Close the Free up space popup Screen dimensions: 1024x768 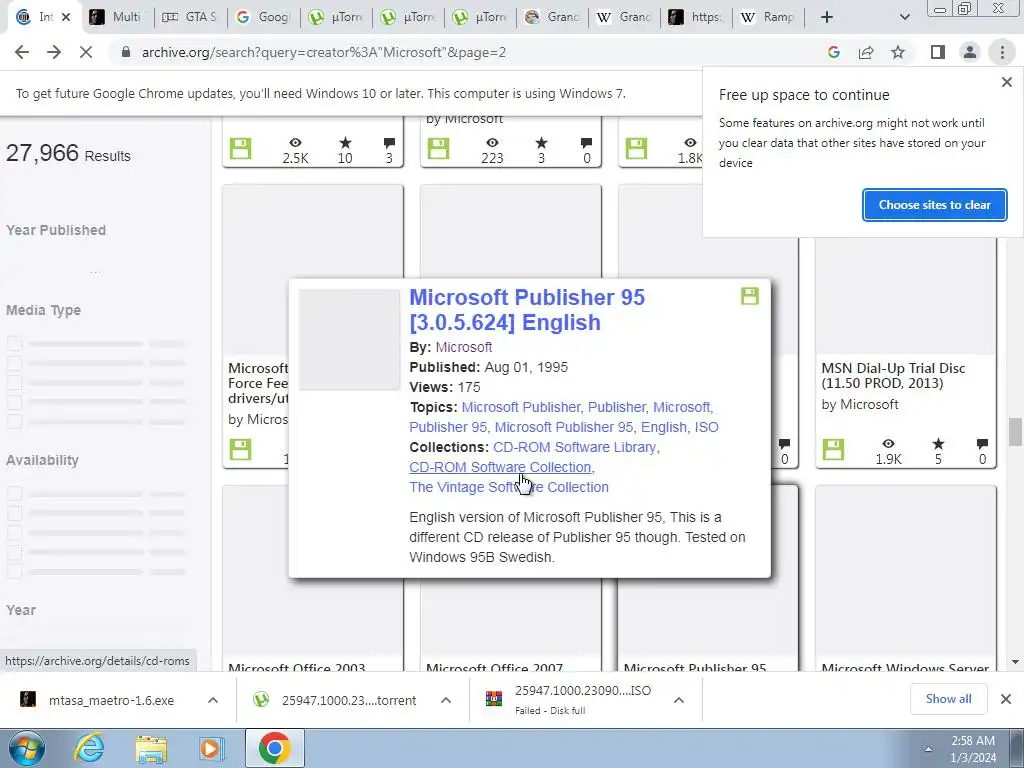point(1006,82)
